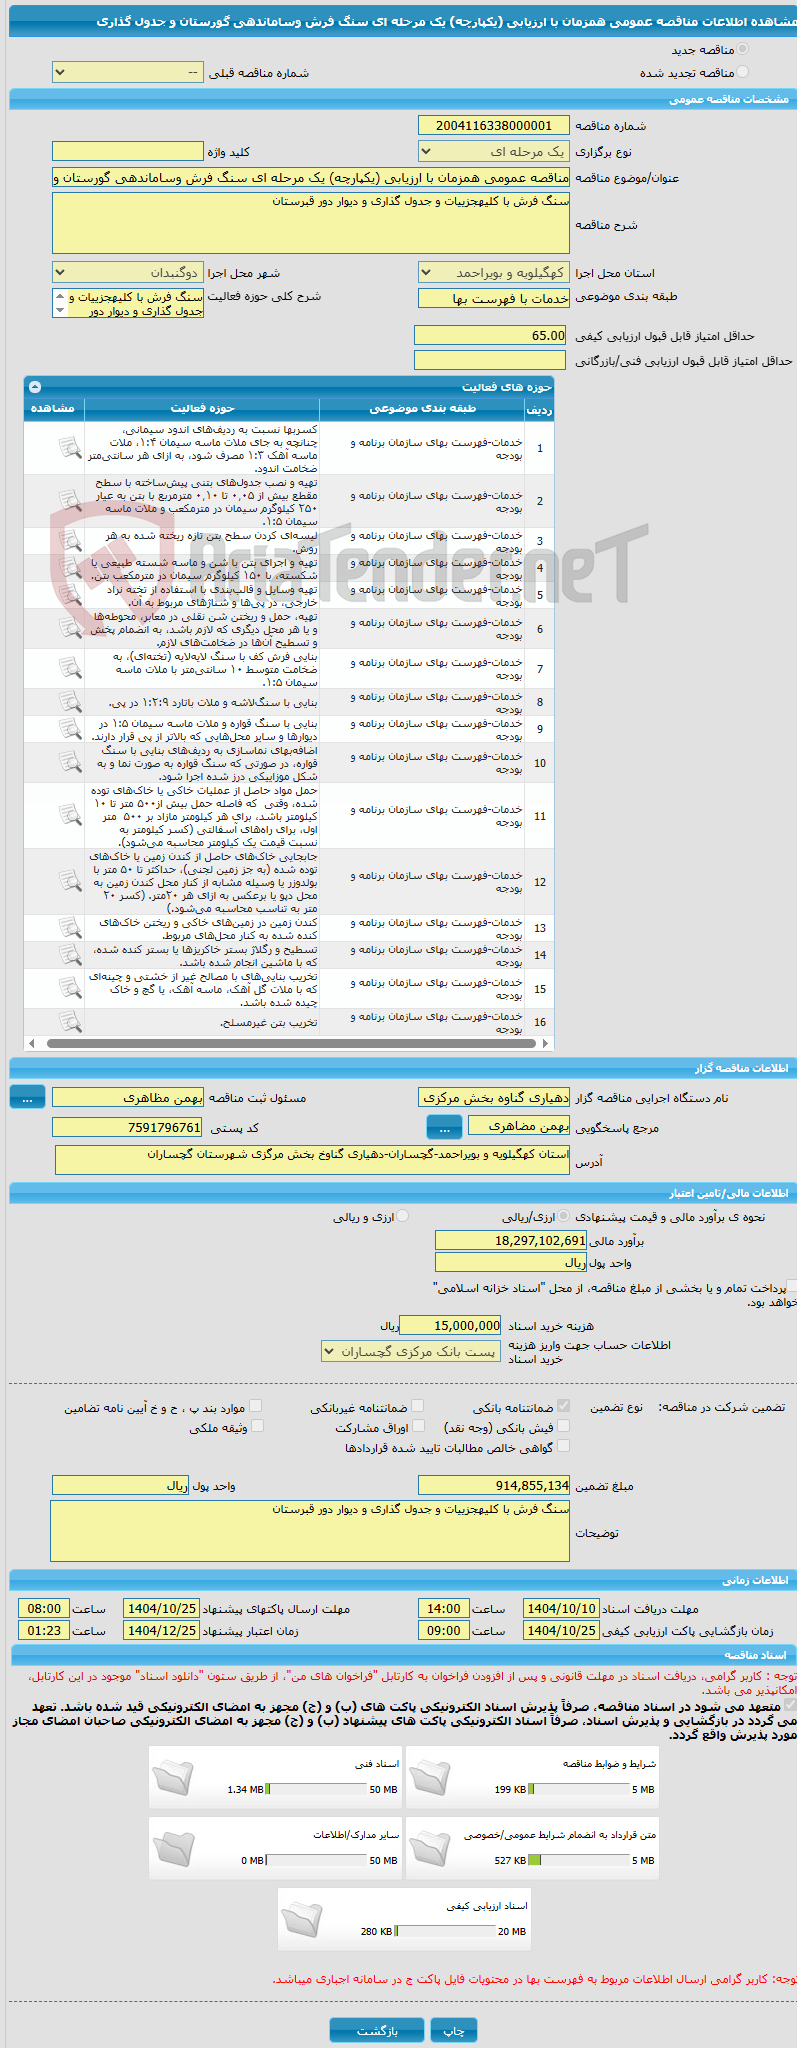Select ارزی/ریالی estimate option
Screen dimensions: 797x2048
(565, 1216)
